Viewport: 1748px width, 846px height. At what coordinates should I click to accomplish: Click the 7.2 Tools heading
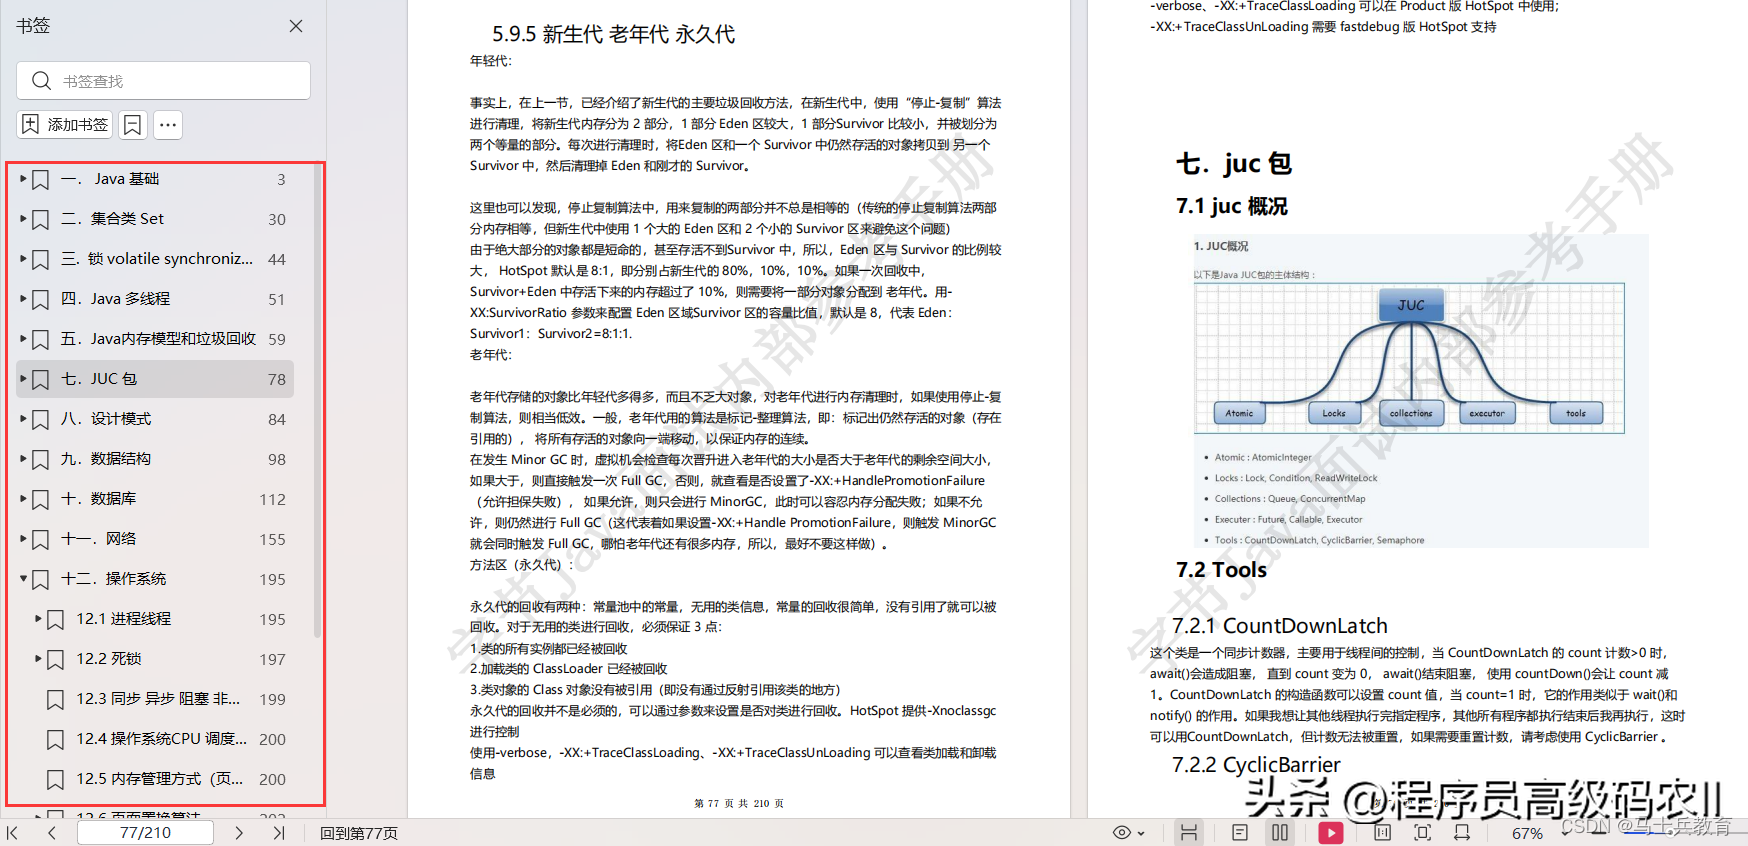[1221, 570]
